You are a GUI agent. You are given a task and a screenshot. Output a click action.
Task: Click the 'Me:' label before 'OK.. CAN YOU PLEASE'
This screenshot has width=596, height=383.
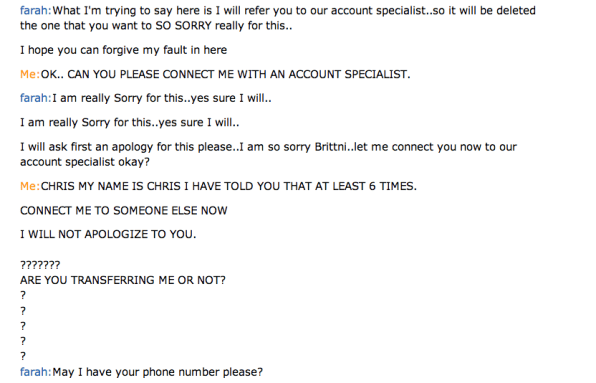30,74
